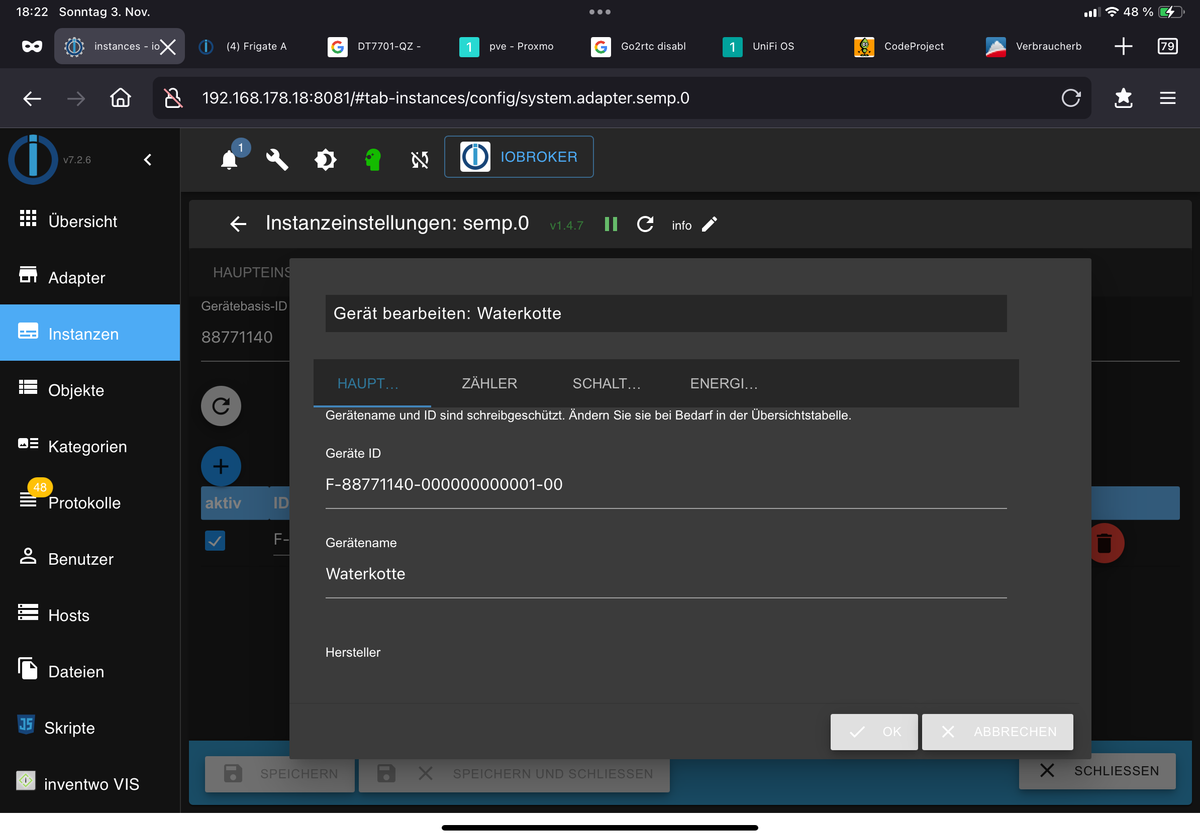The image size is (1200, 838).
Task: Click the Gerätename input field
Action: coord(665,574)
